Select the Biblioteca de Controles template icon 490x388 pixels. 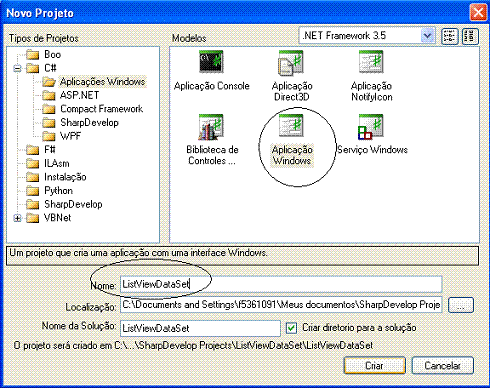click(211, 126)
